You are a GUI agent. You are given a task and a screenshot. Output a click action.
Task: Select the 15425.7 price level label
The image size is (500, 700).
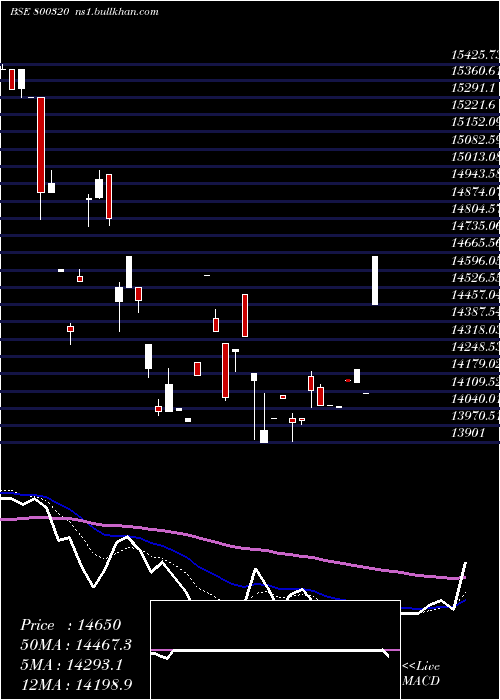475,55
